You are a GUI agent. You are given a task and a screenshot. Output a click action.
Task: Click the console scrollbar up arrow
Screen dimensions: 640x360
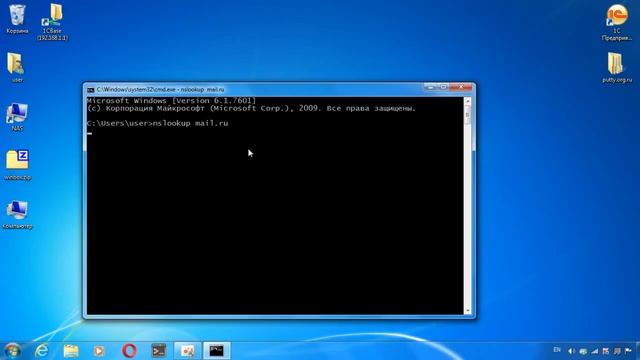coord(468,101)
